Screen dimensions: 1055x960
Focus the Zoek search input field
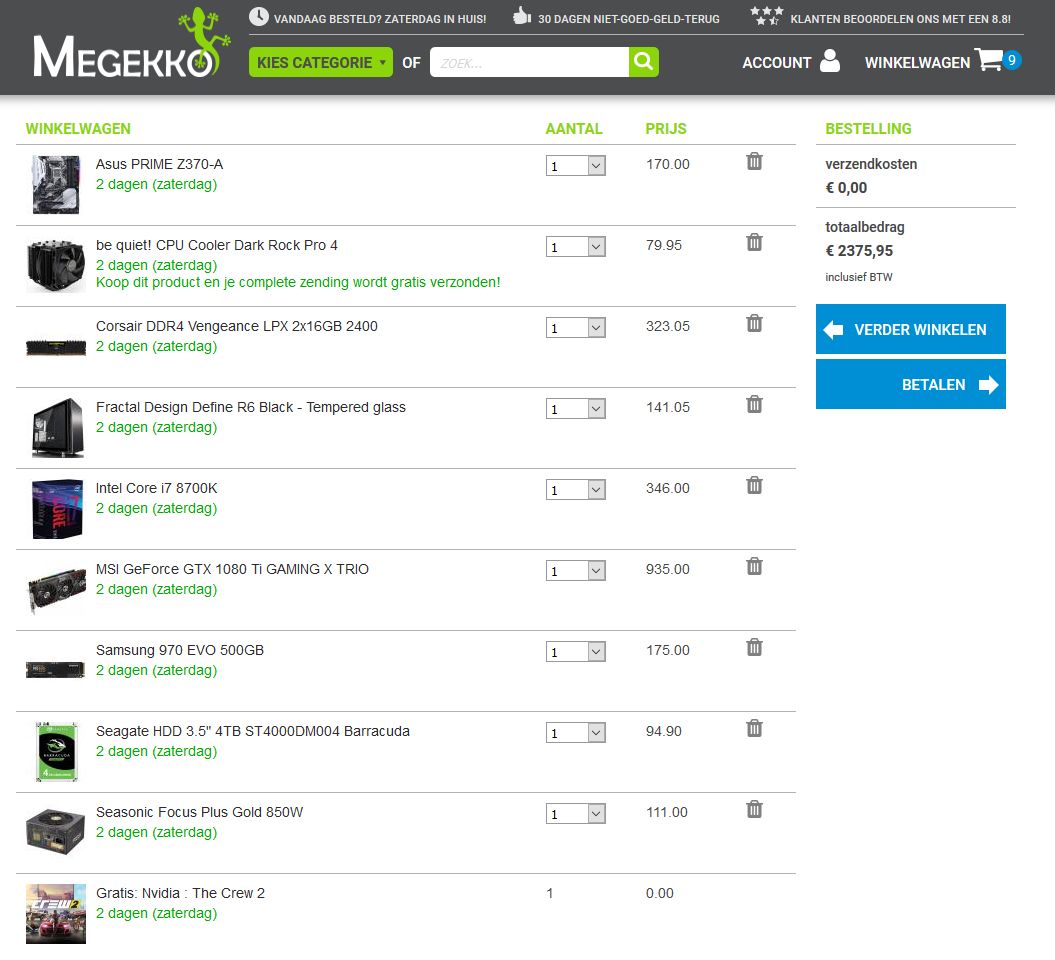530,62
